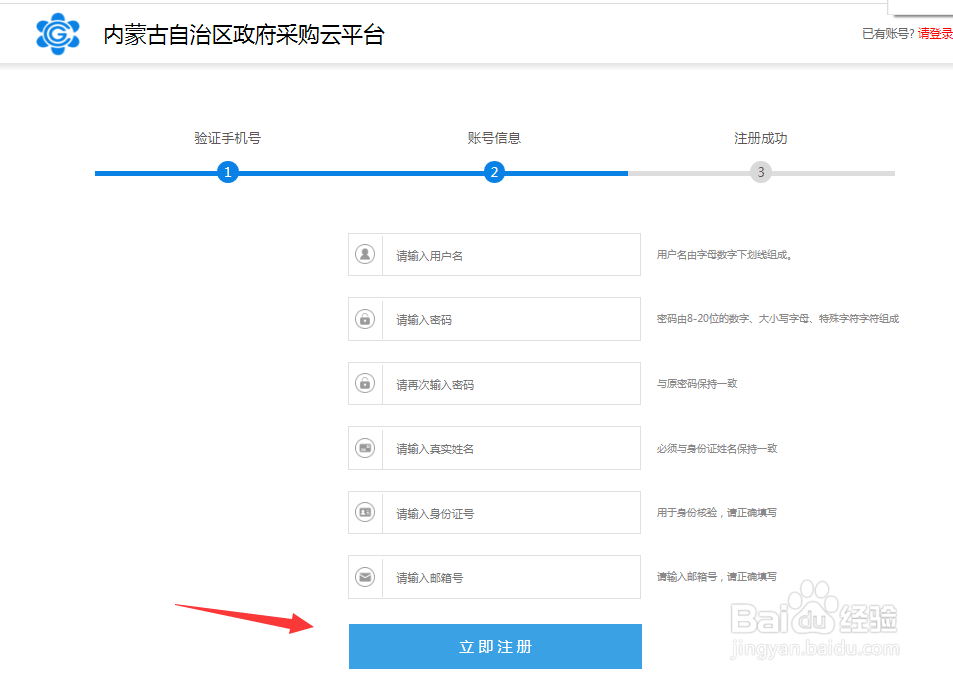Select the 账号信息 step label
This screenshot has width=953, height=682.
[494, 137]
